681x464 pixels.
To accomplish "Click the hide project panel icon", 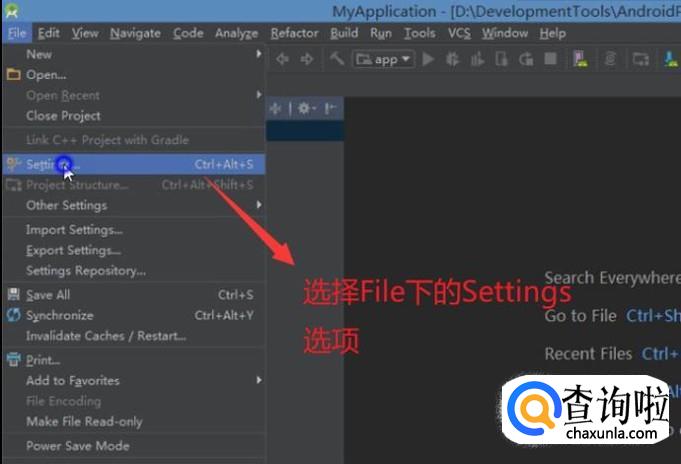I will pos(331,108).
